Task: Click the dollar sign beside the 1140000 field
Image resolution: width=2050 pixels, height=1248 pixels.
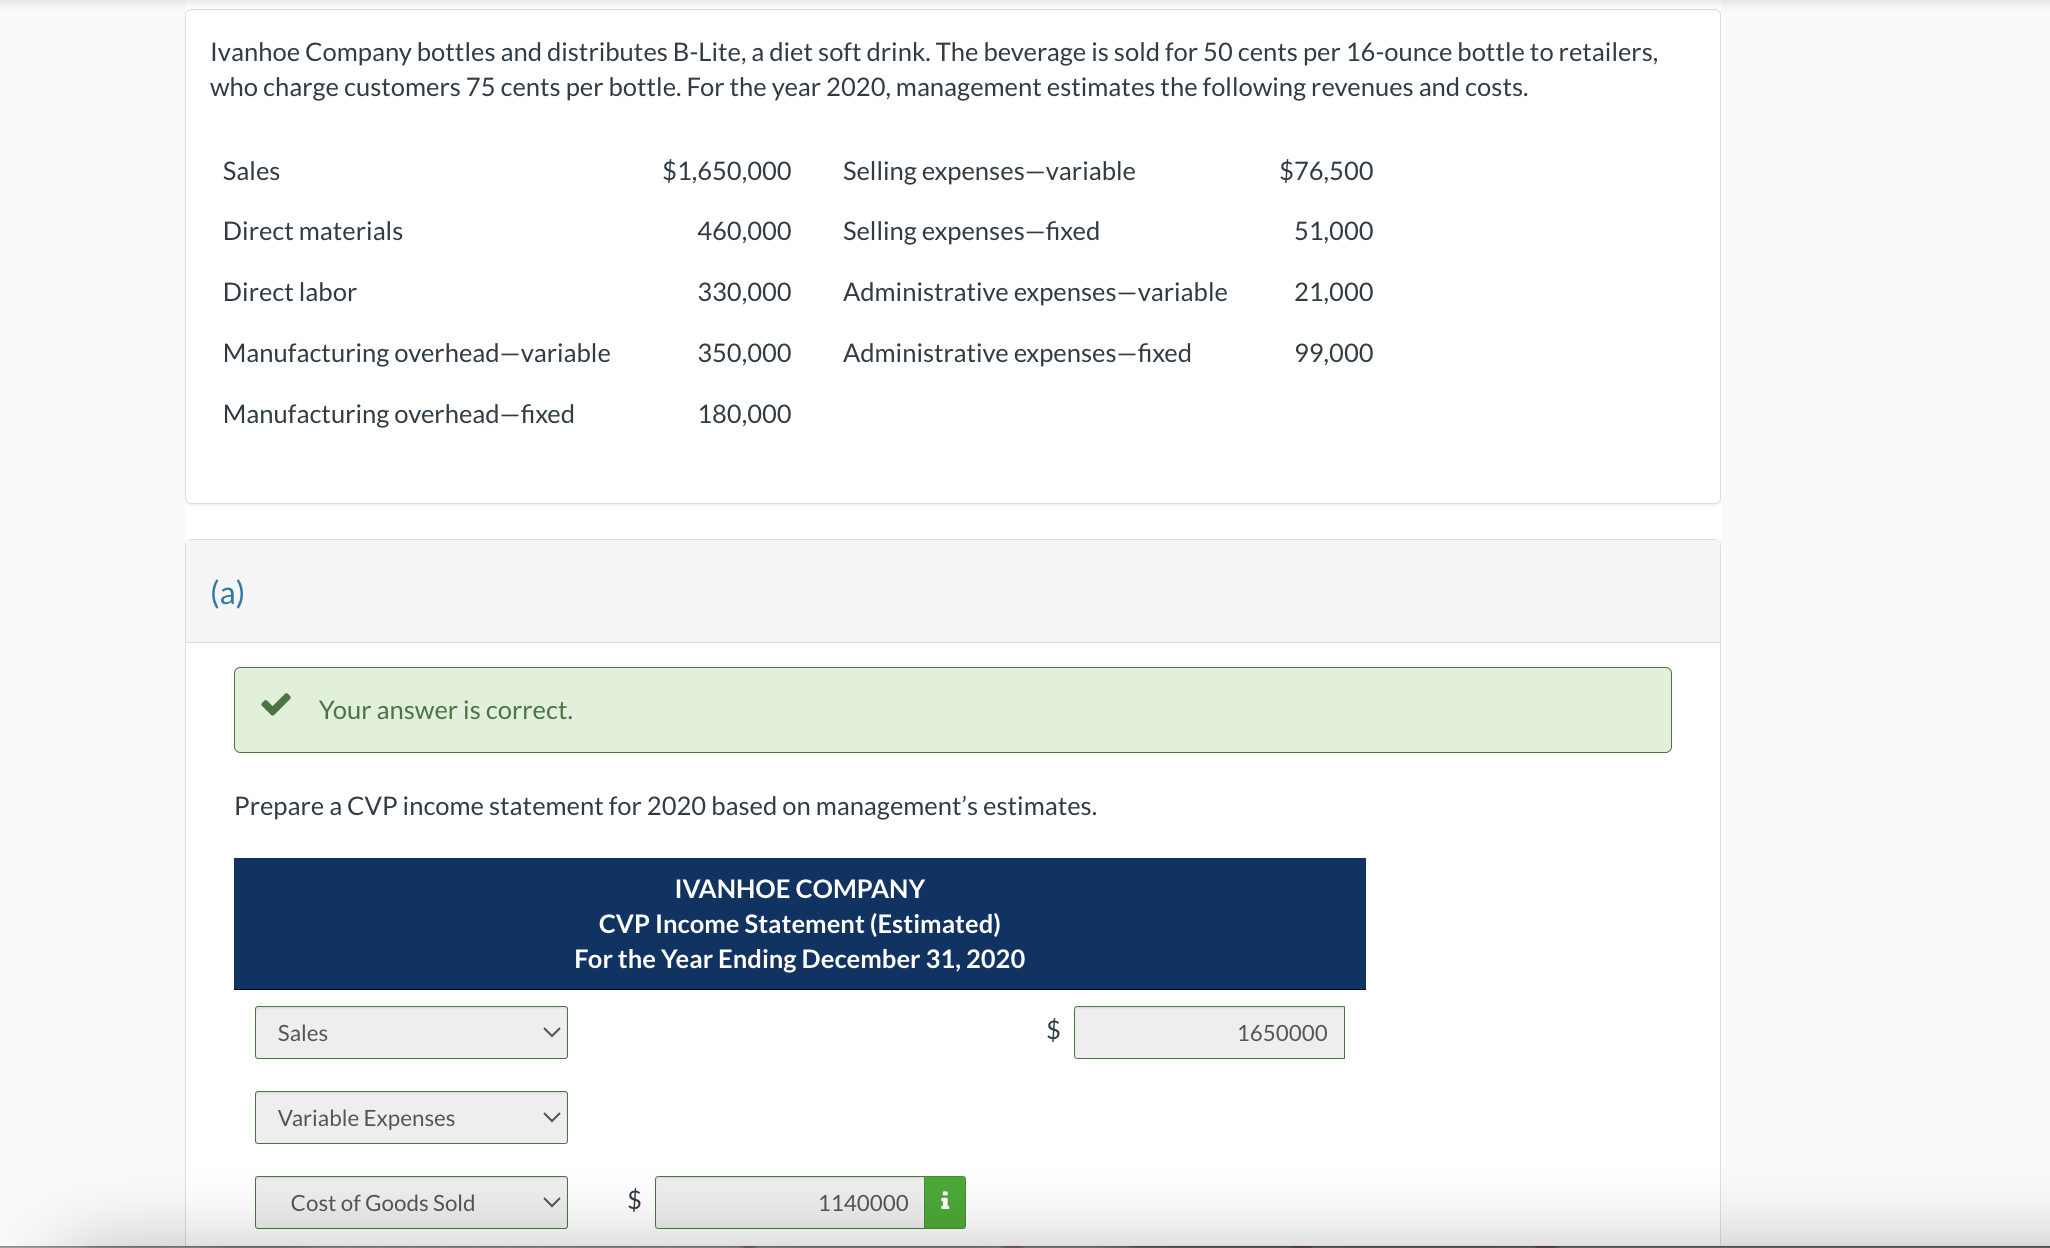Action: [632, 1202]
